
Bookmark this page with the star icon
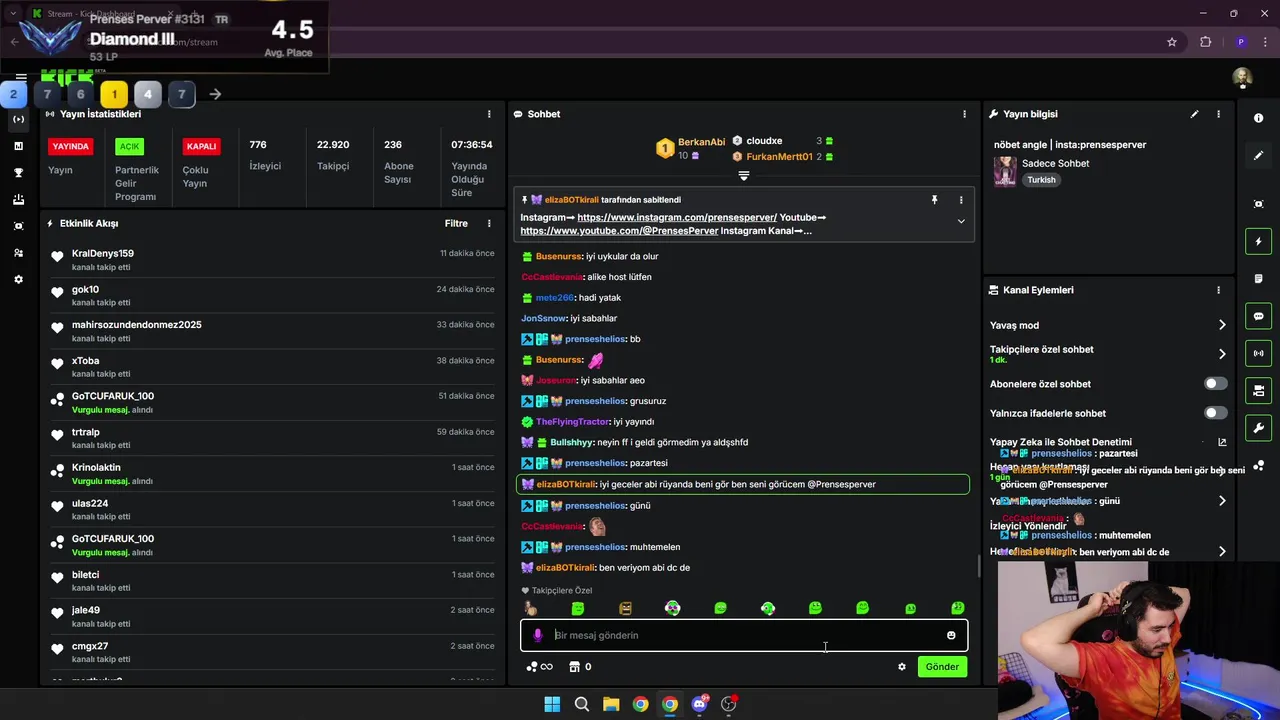click(x=1172, y=42)
